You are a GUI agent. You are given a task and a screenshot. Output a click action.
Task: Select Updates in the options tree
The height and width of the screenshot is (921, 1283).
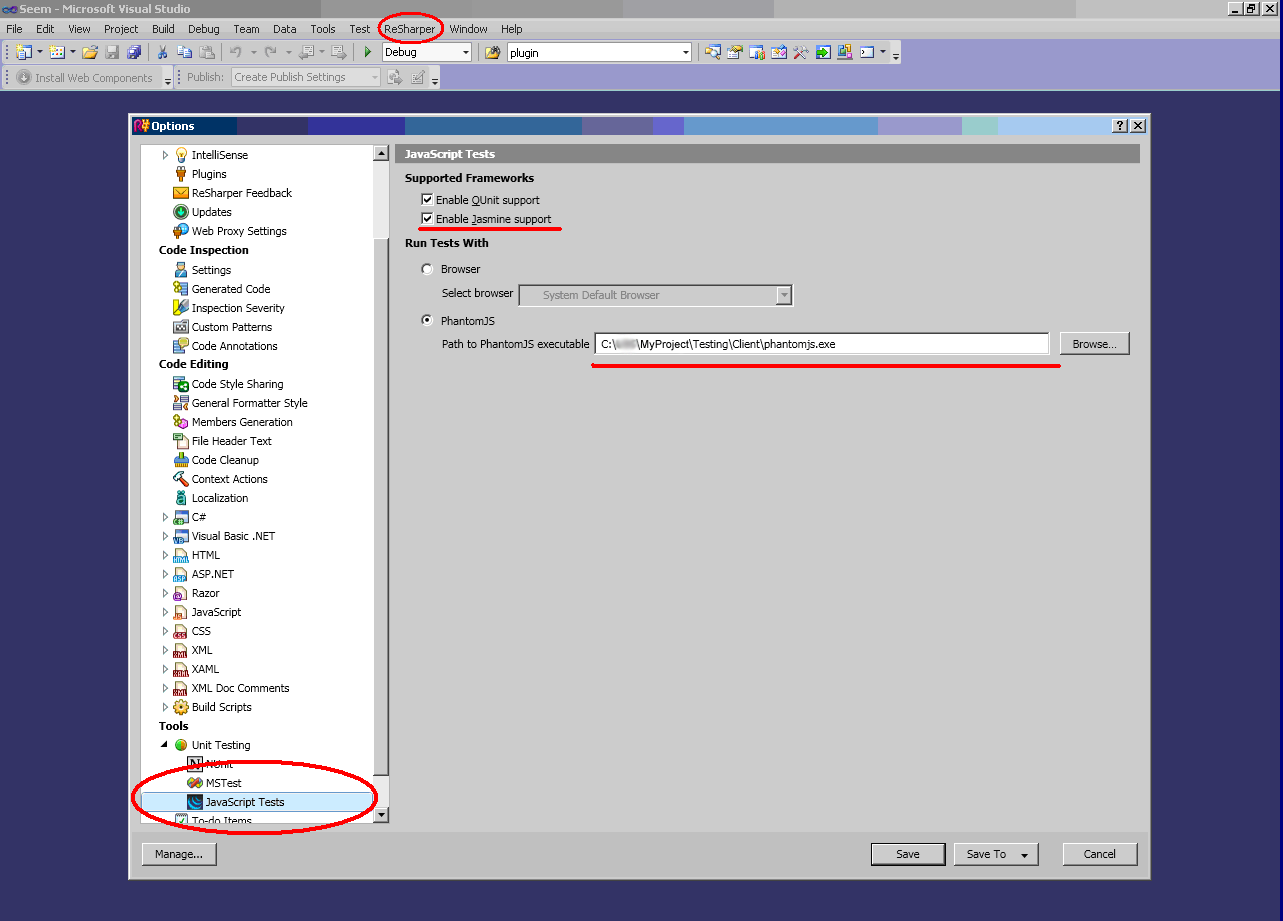[211, 212]
